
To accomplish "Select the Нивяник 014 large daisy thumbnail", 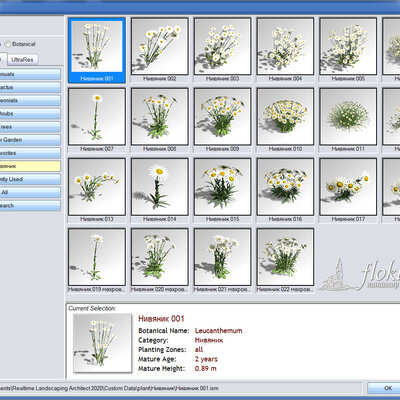I will coord(160,187).
